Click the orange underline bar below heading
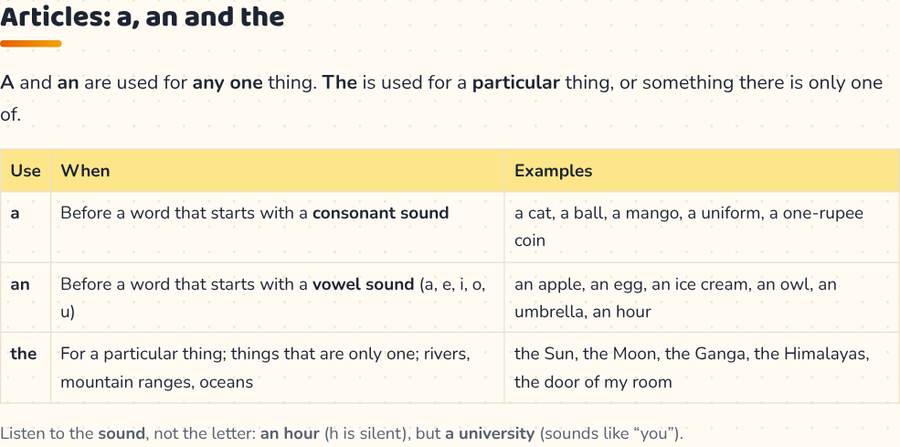 point(31,44)
